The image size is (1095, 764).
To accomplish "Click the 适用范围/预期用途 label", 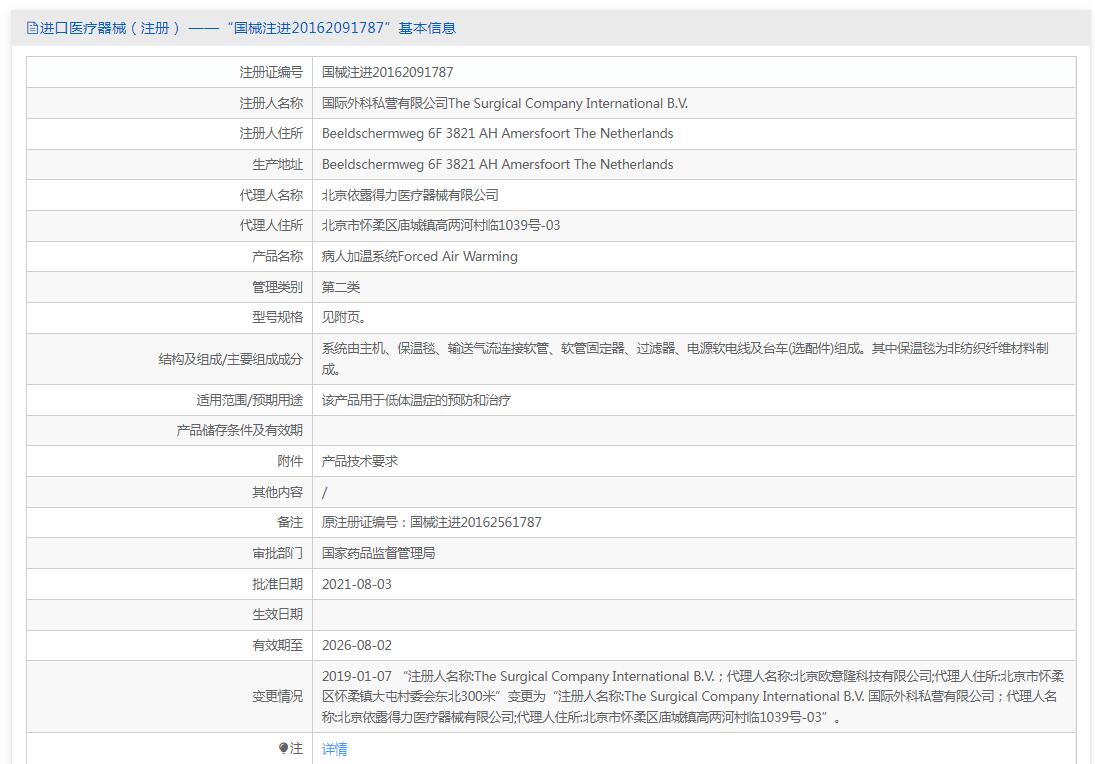I will [x=249, y=400].
